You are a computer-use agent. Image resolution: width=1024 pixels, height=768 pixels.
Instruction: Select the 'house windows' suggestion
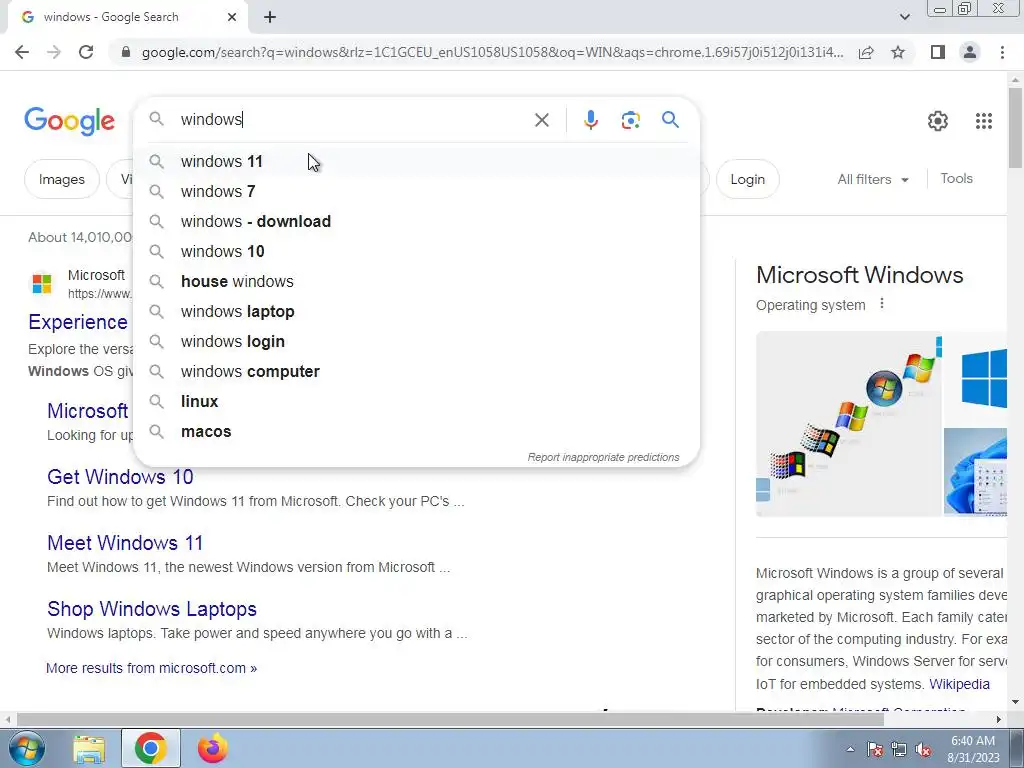416,281
